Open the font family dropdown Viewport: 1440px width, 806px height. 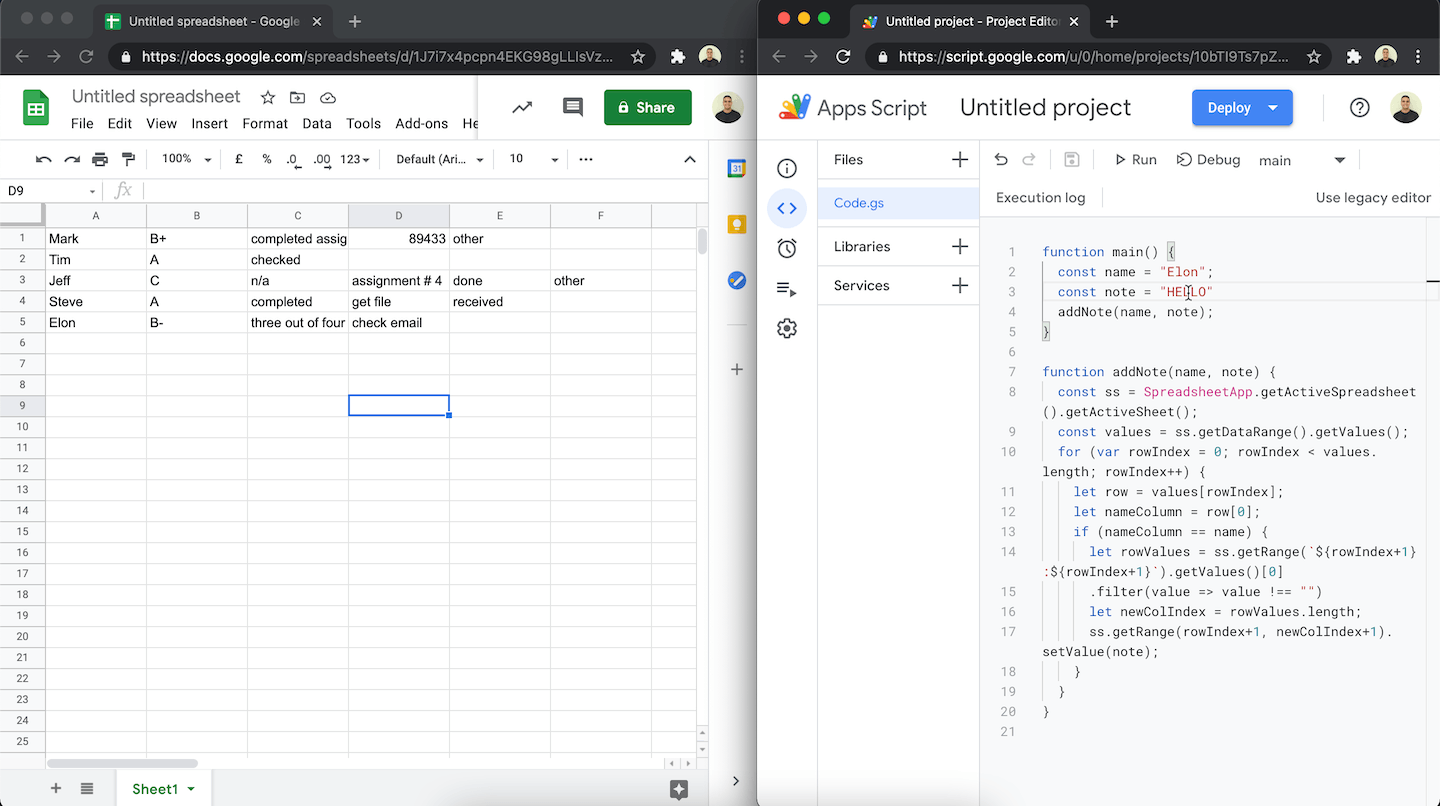point(437,159)
